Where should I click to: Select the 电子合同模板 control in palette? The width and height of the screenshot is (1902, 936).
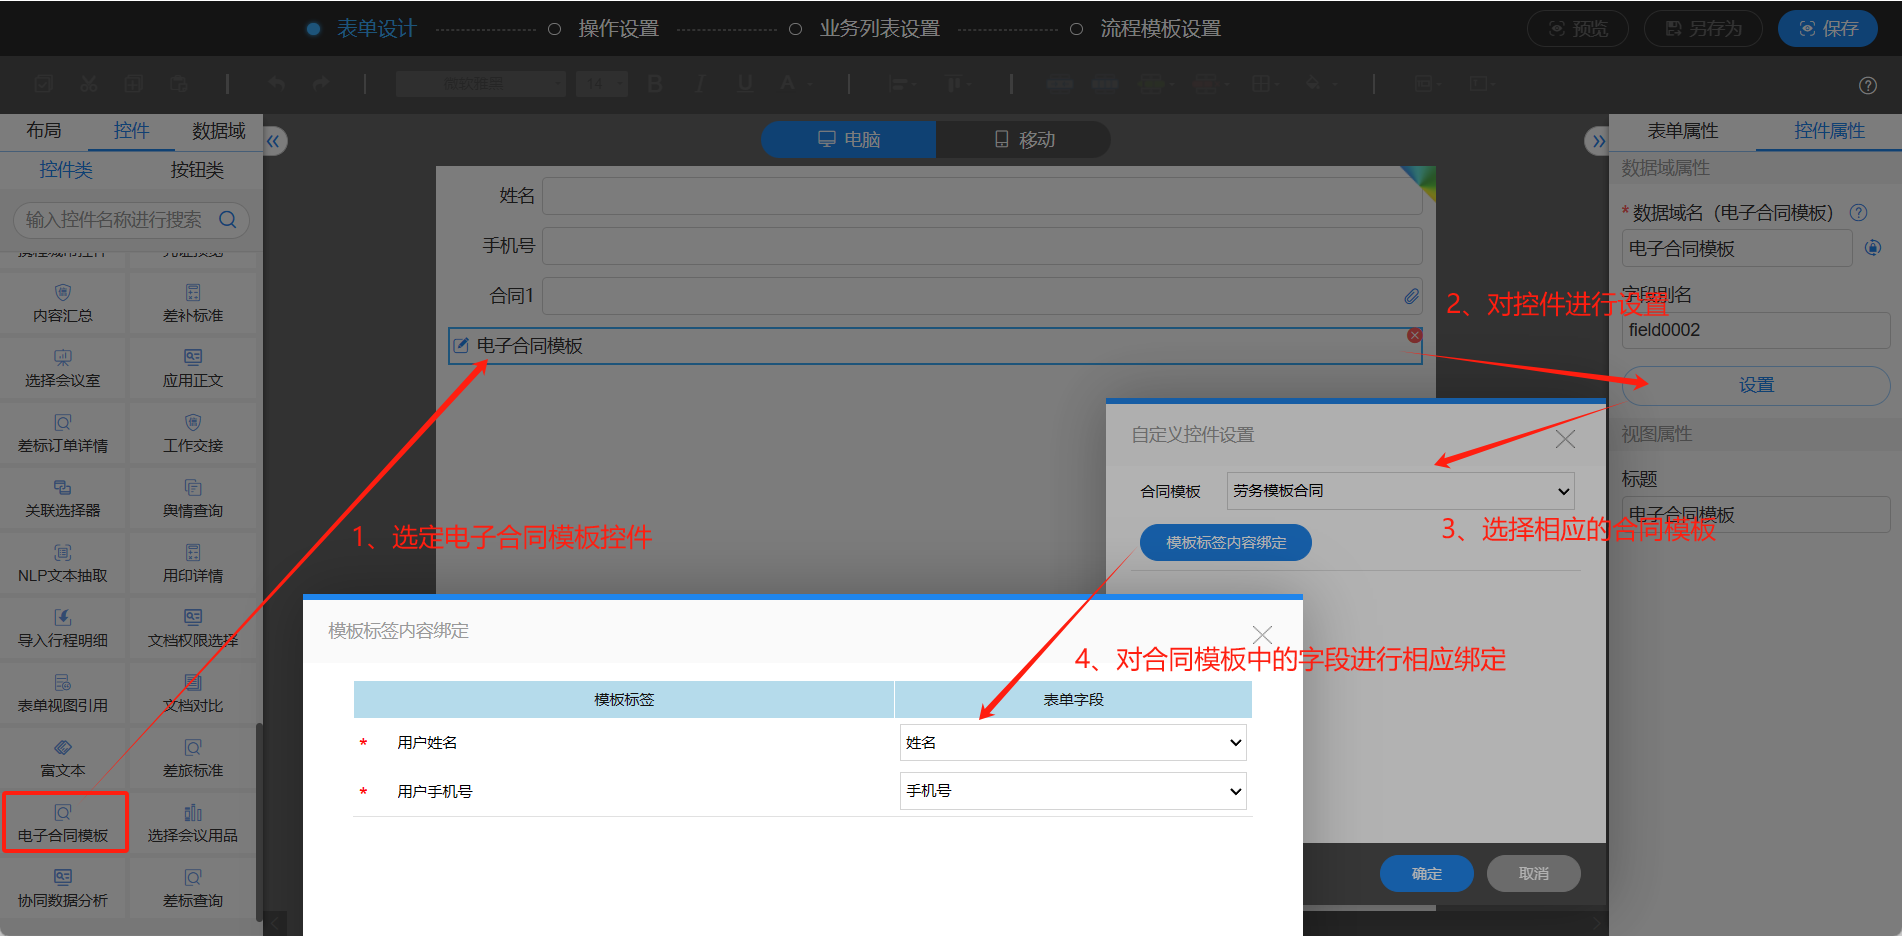[65, 823]
